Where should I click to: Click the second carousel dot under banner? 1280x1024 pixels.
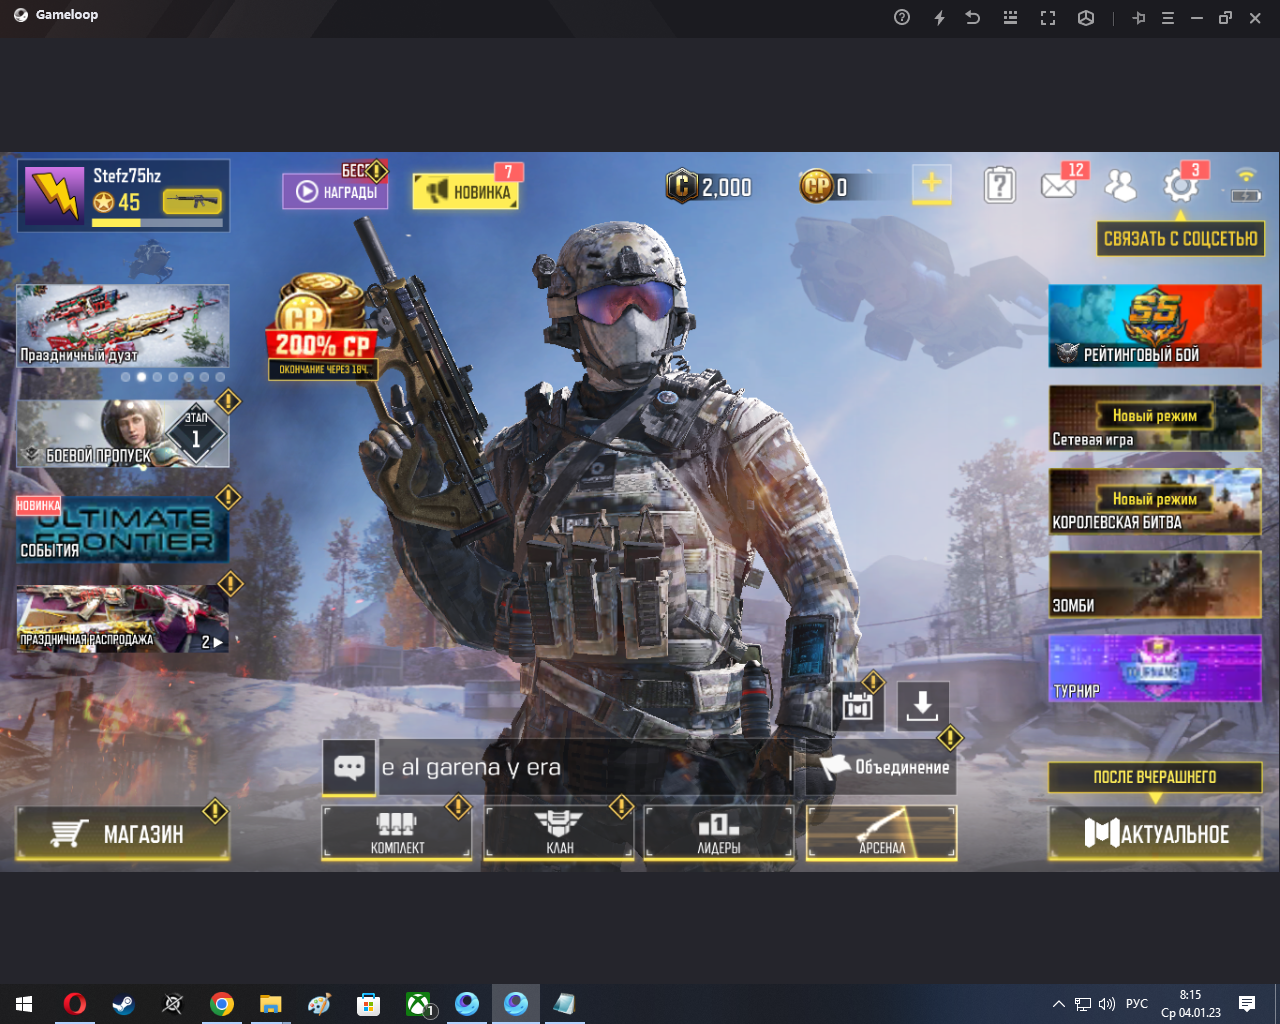click(x=141, y=377)
